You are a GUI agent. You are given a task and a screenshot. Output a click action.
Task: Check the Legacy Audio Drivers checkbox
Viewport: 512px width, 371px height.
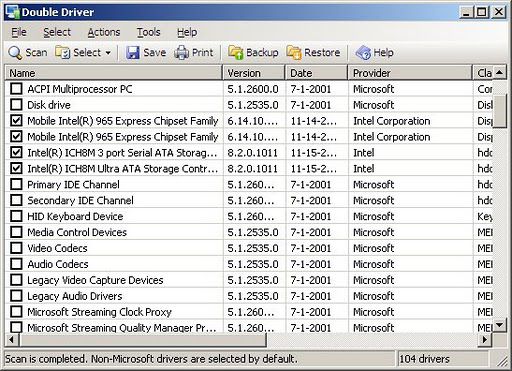coord(16,296)
